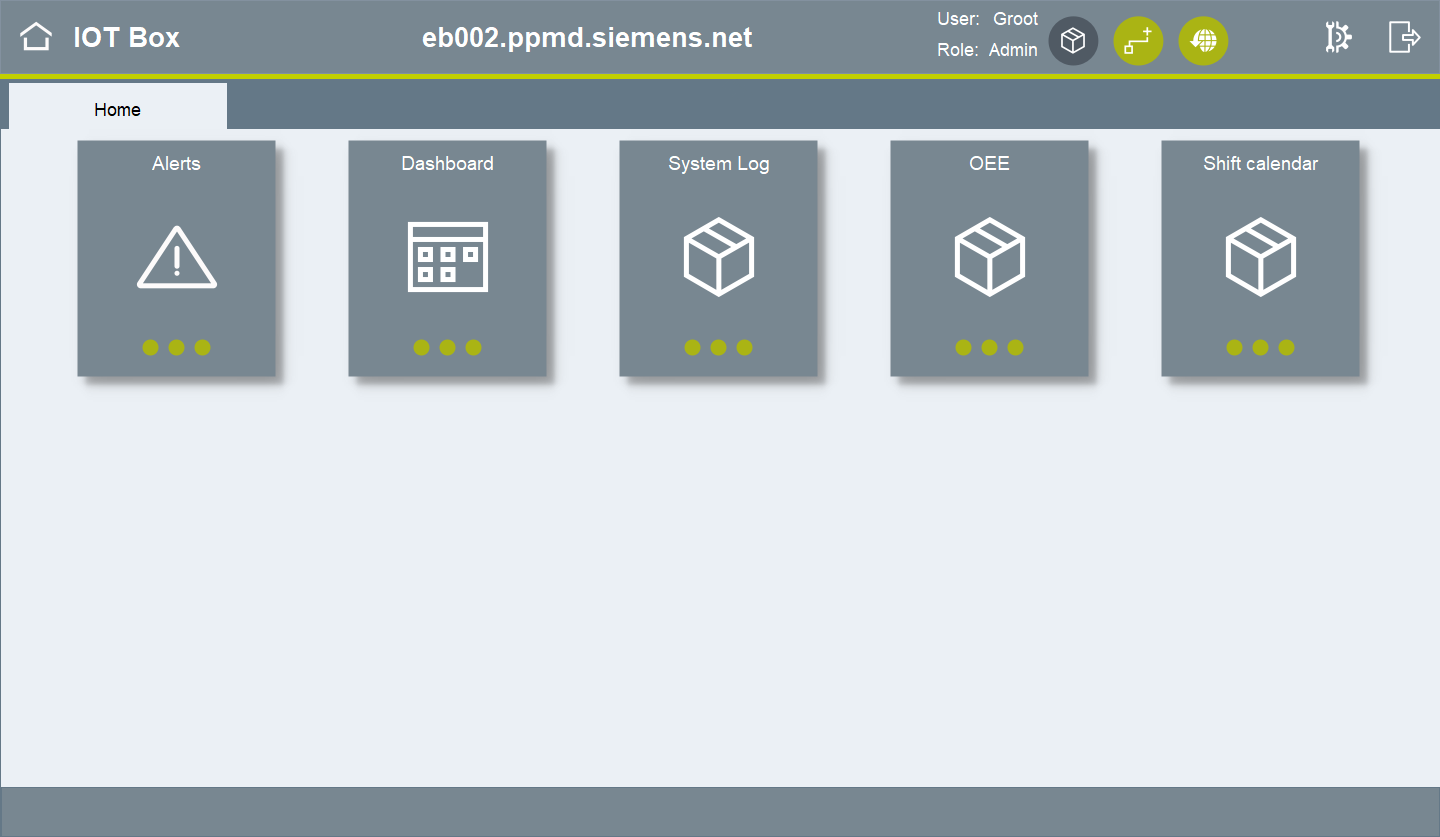Screen dimensions: 1440x837
Task: Click the IOT Box title text
Action: pos(126,38)
